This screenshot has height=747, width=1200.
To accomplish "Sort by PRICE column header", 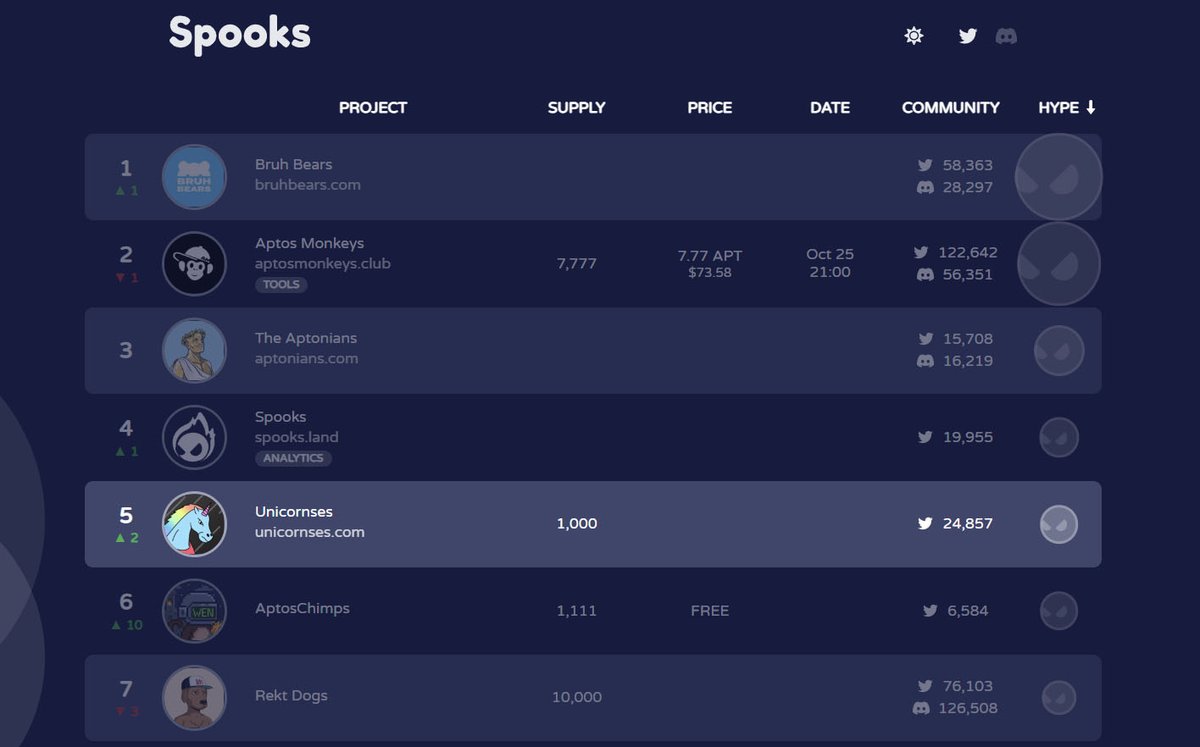I will 710,107.
